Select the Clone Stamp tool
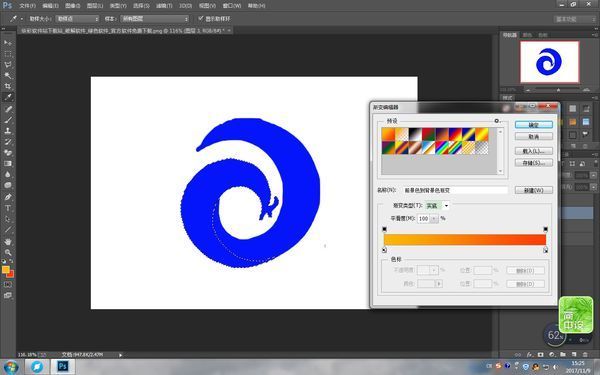Screen dimensions: 600x375 (8, 130)
